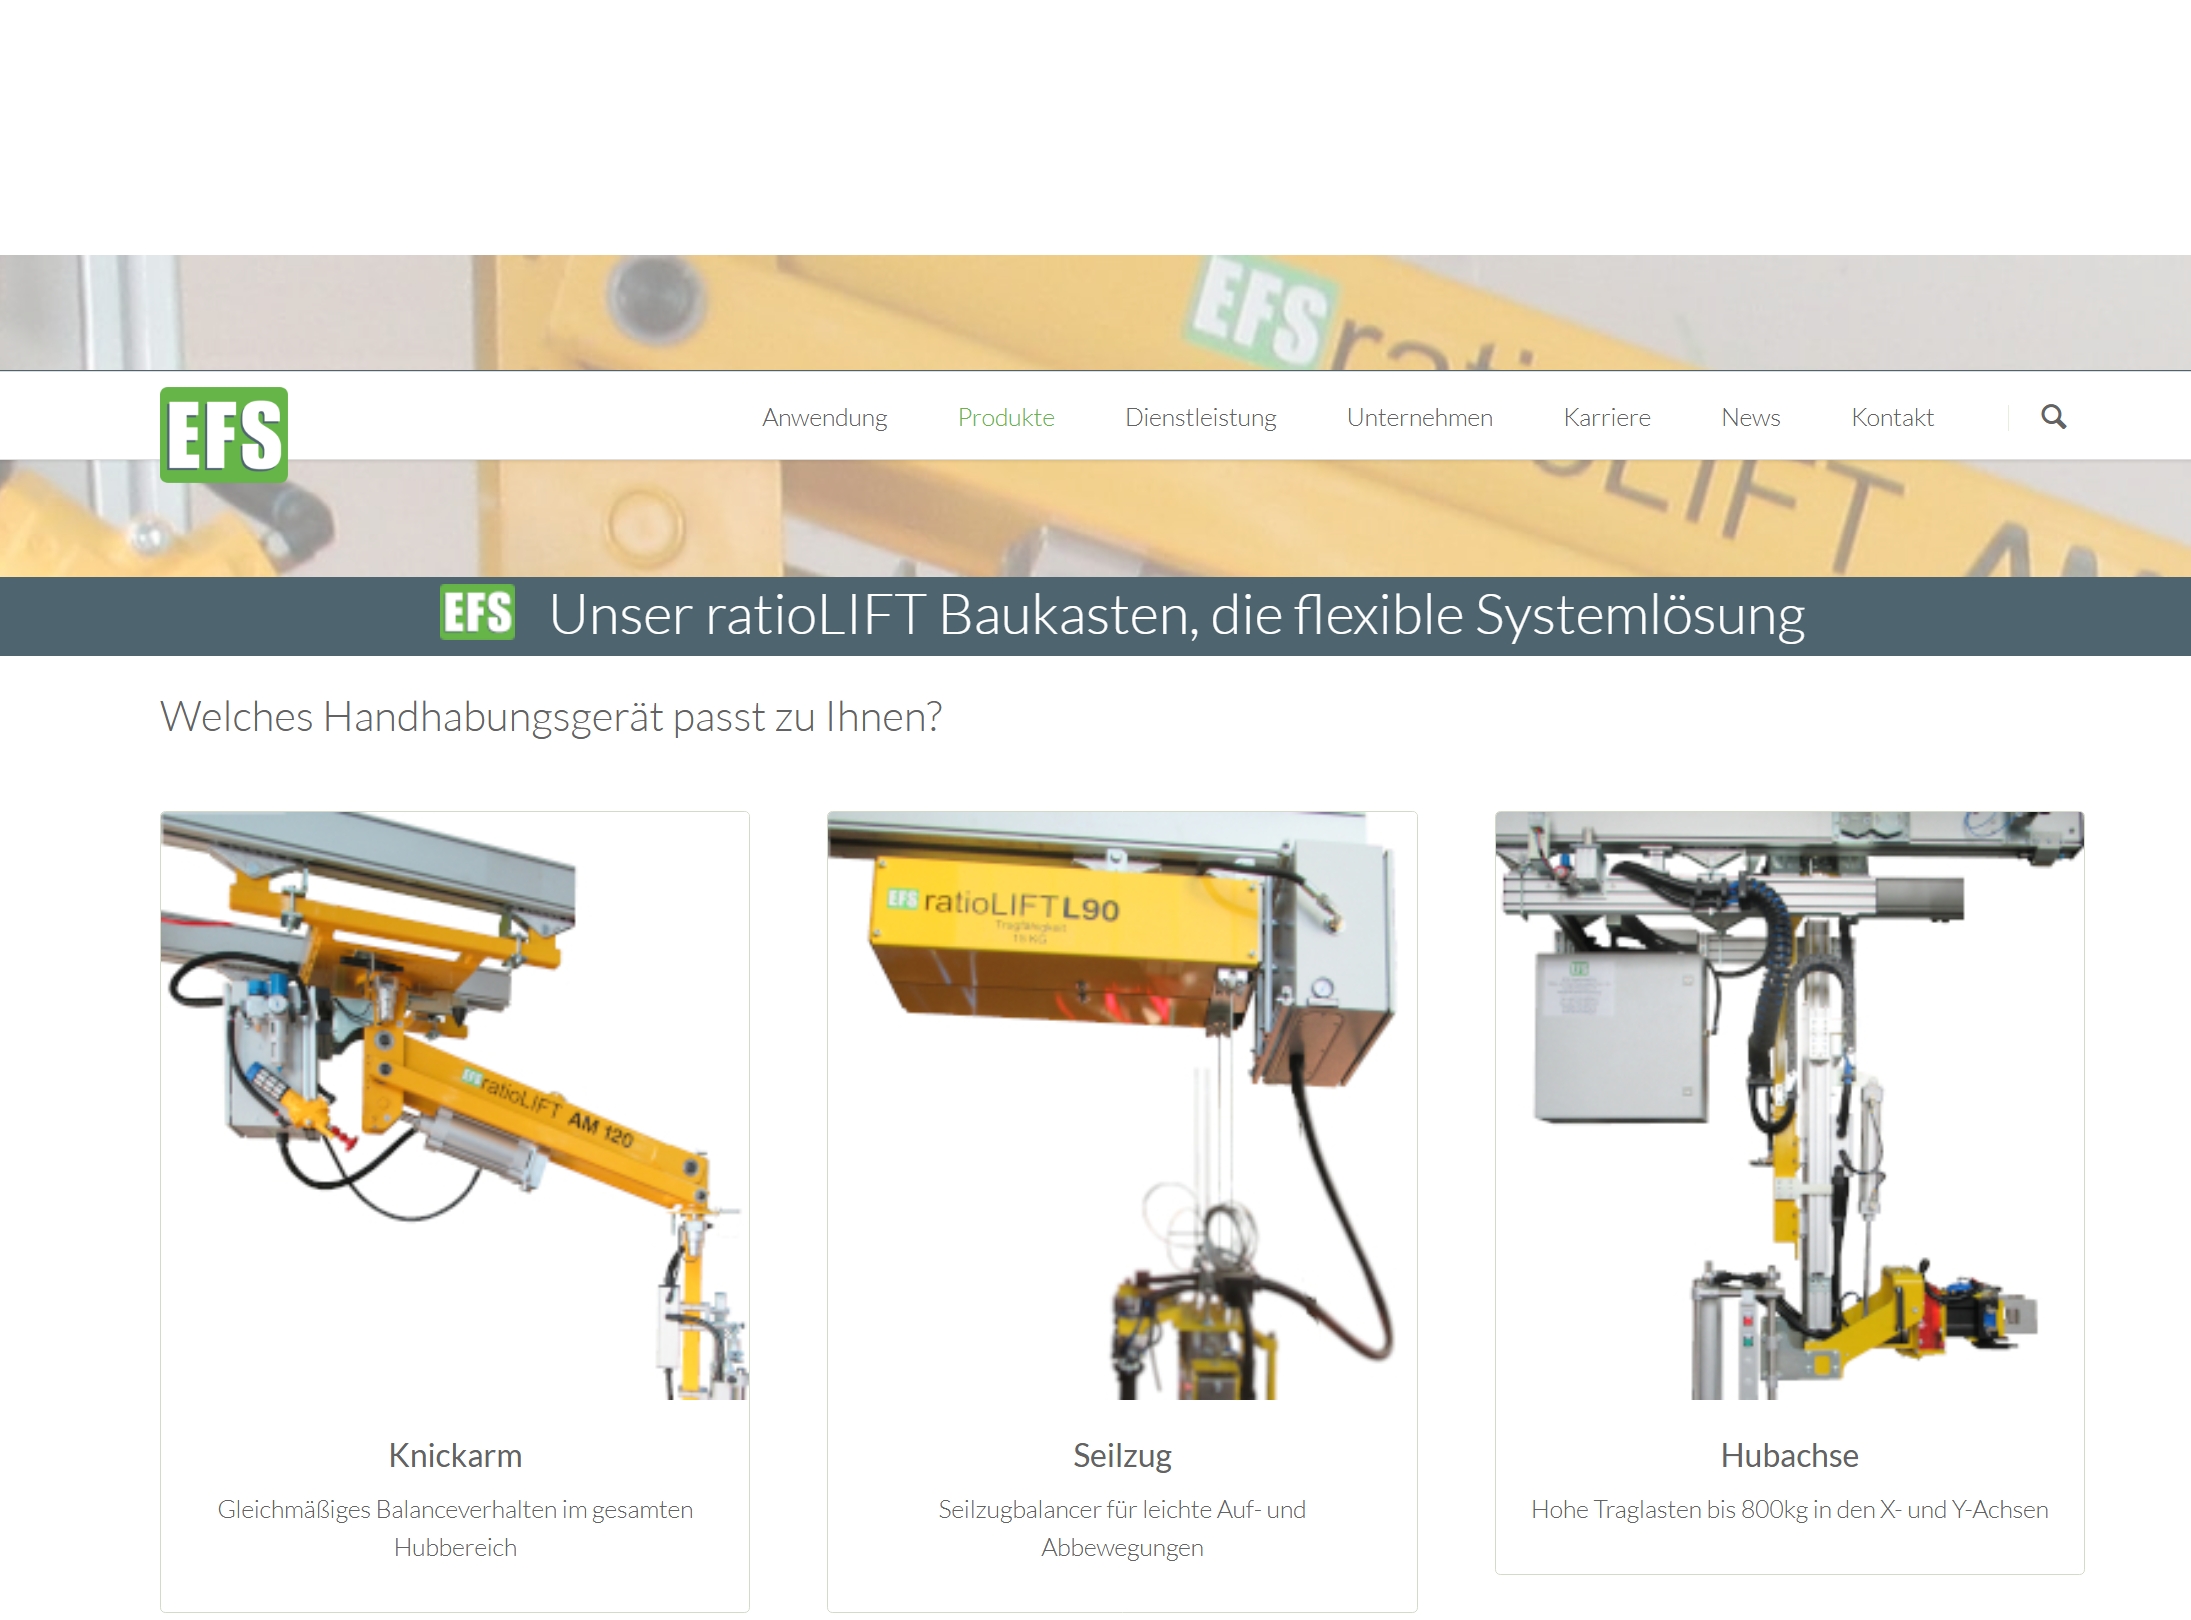Click the Seilzug ratioLIFT L90 image

[1122, 1105]
